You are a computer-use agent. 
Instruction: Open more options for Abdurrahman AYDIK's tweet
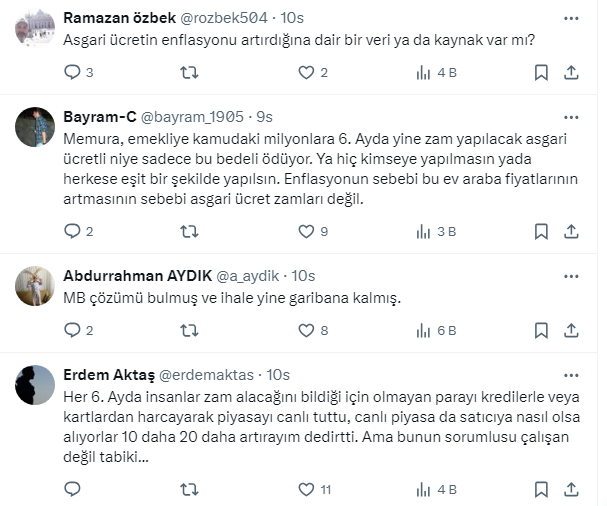(x=571, y=275)
